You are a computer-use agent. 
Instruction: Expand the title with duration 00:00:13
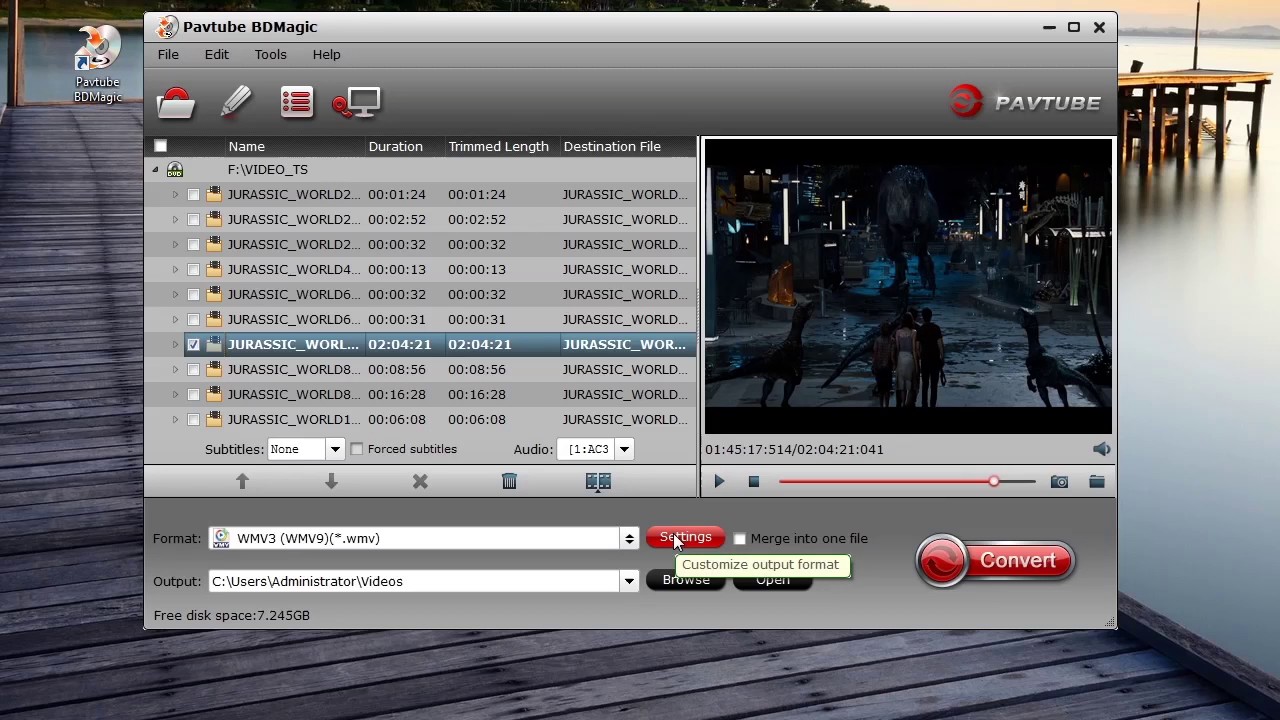pos(175,270)
